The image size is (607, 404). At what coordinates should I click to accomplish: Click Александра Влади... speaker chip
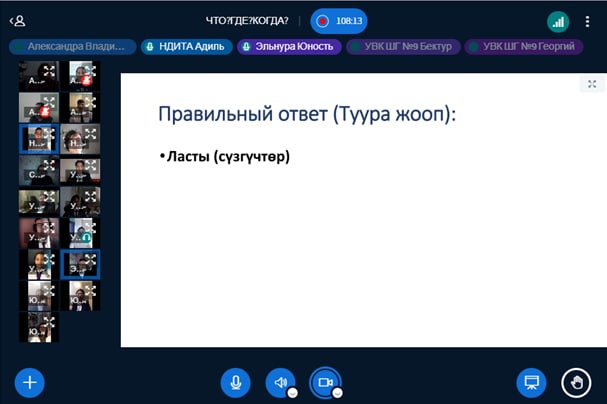70,46
